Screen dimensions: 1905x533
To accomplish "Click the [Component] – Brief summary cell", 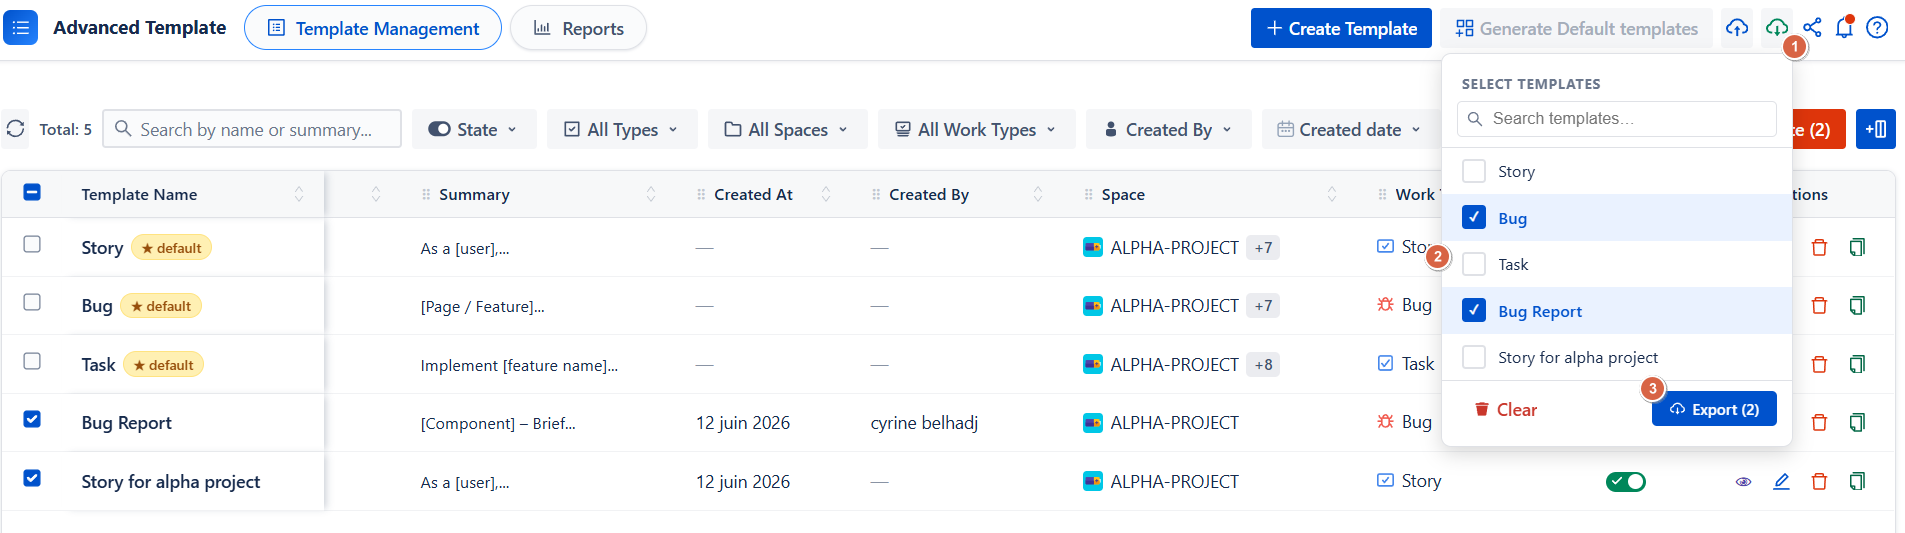I will (498, 423).
